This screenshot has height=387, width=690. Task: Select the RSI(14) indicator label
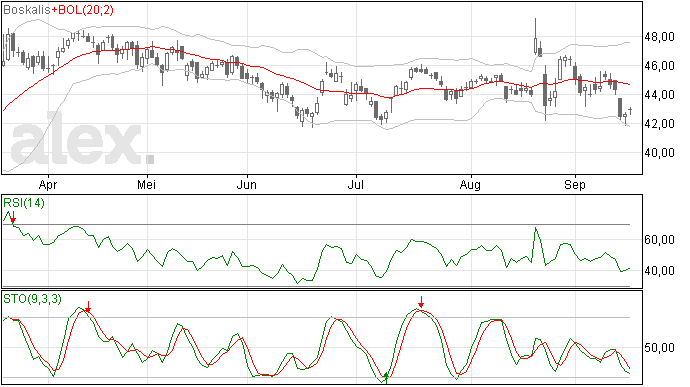24,203
